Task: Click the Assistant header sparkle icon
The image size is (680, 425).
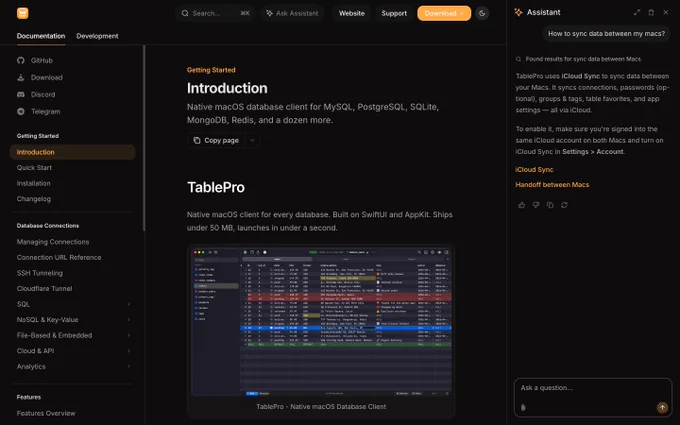Action: click(518, 13)
